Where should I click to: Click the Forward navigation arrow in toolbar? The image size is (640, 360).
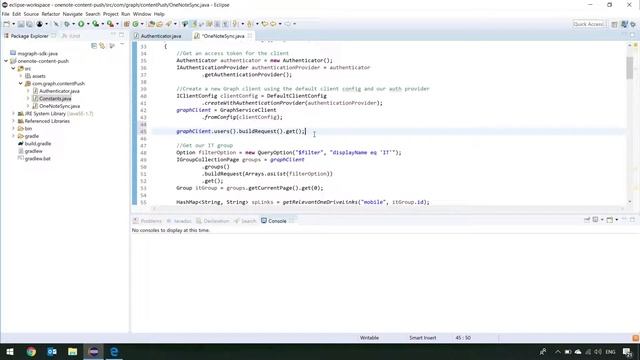click(x=288, y=24)
